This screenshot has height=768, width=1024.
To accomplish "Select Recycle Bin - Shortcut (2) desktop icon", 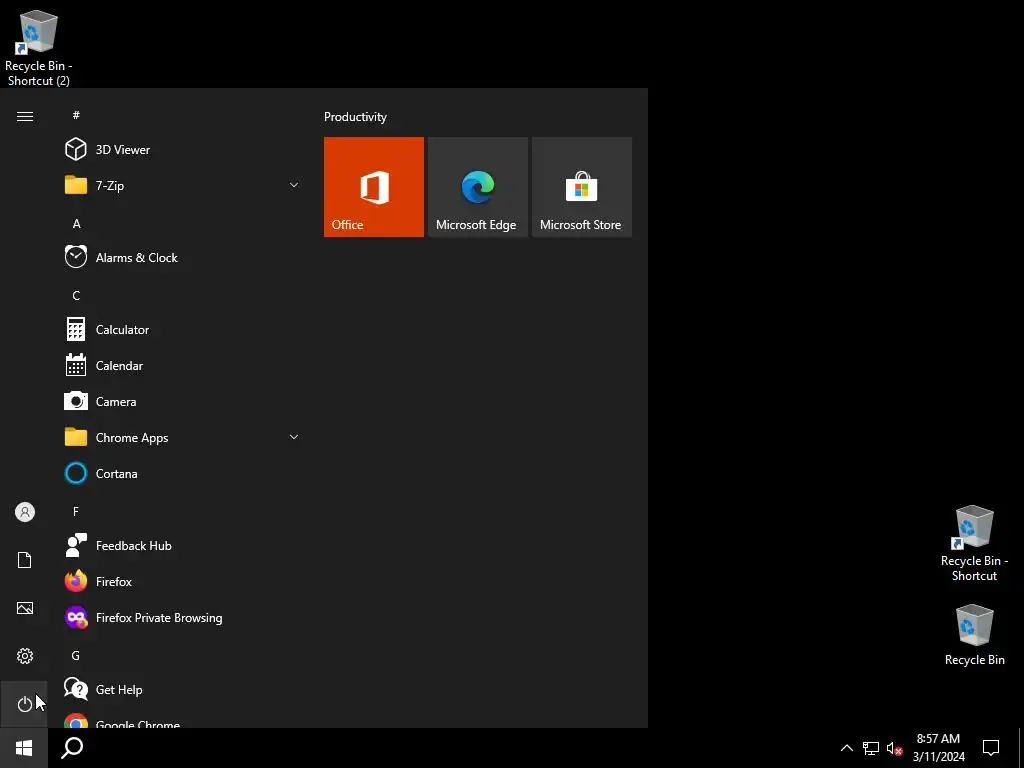I will [x=39, y=48].
